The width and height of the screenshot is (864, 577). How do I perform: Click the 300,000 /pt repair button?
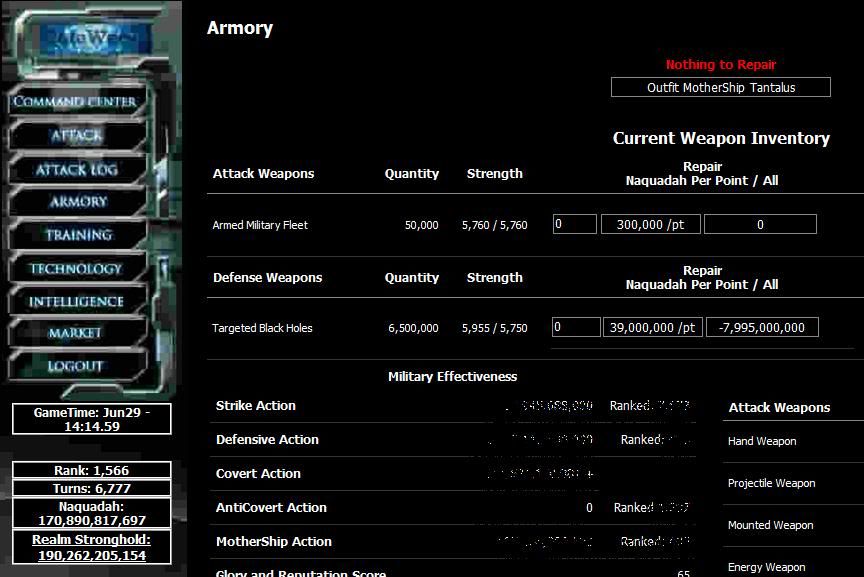click(x=650, y=225)
